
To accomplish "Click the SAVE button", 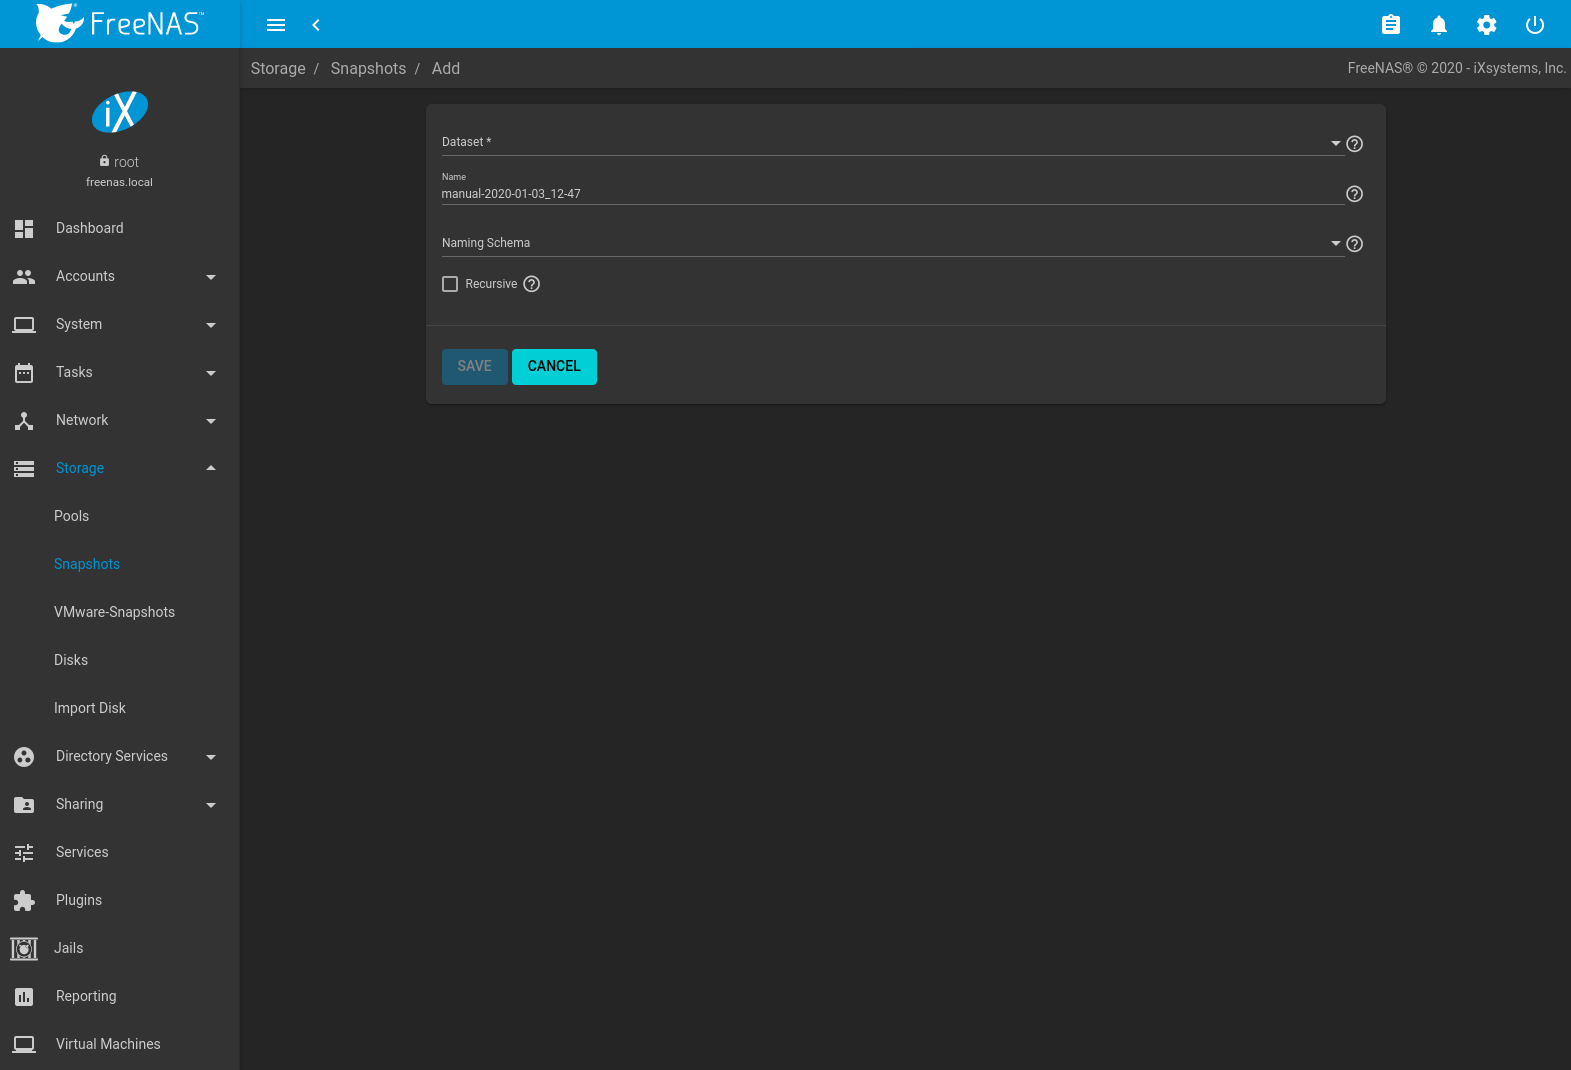I will 474,366.
